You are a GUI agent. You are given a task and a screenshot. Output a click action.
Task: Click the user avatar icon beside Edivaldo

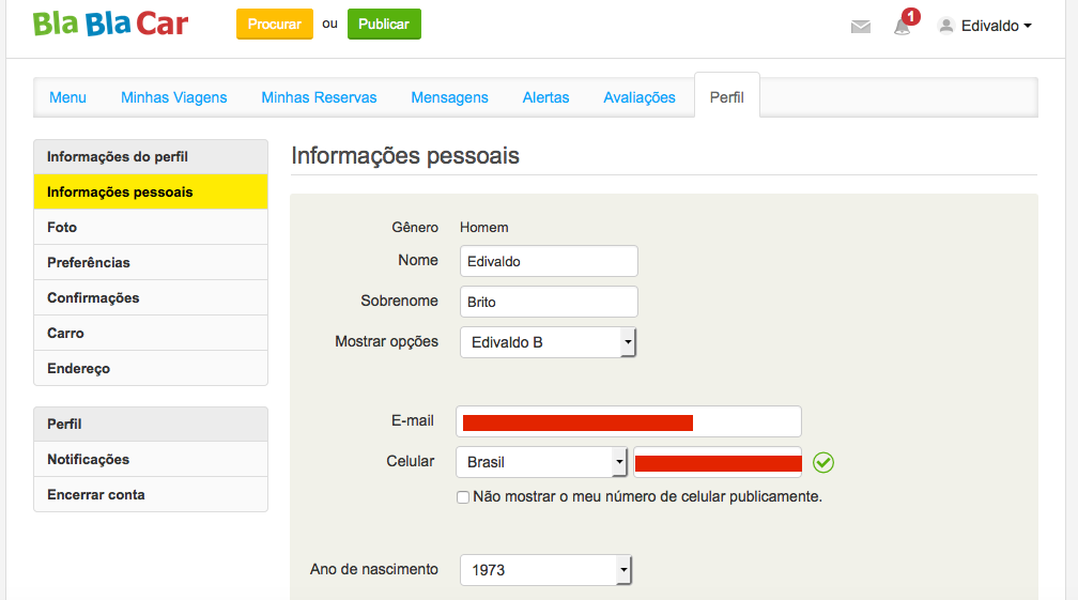[946, 26]
